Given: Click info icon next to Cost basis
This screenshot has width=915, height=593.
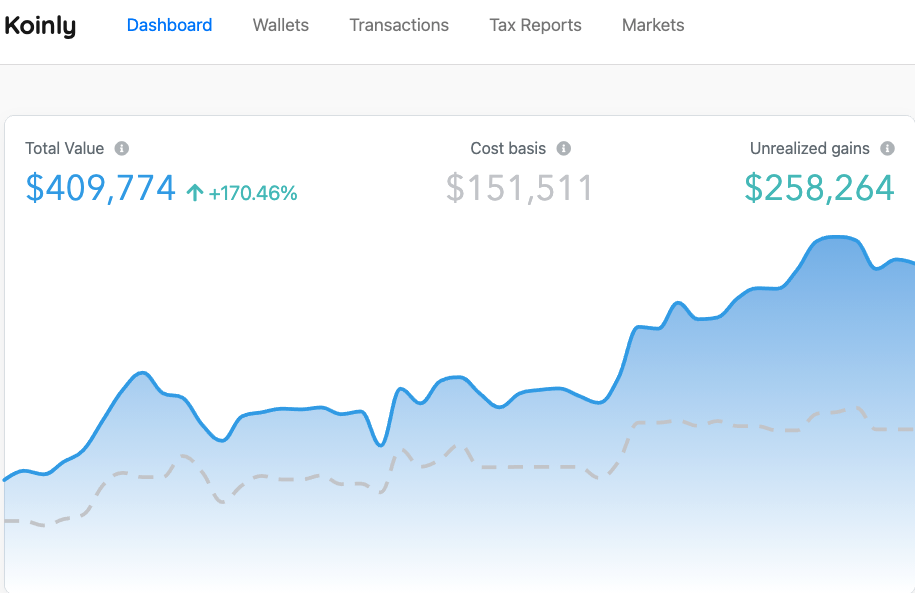Looking at the screenshot, I should (564, 149).
